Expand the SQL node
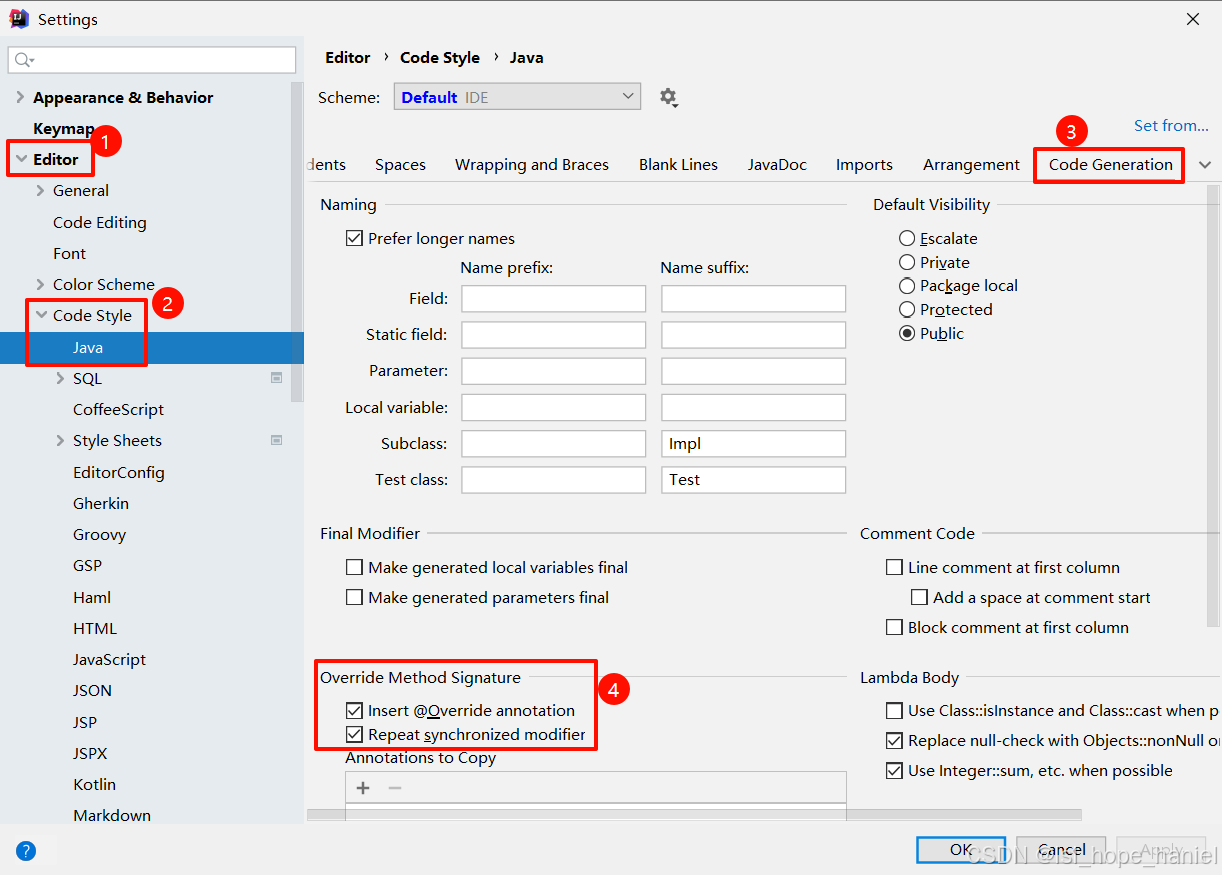This screenshot has height=875, width=1222. point(61,378)
